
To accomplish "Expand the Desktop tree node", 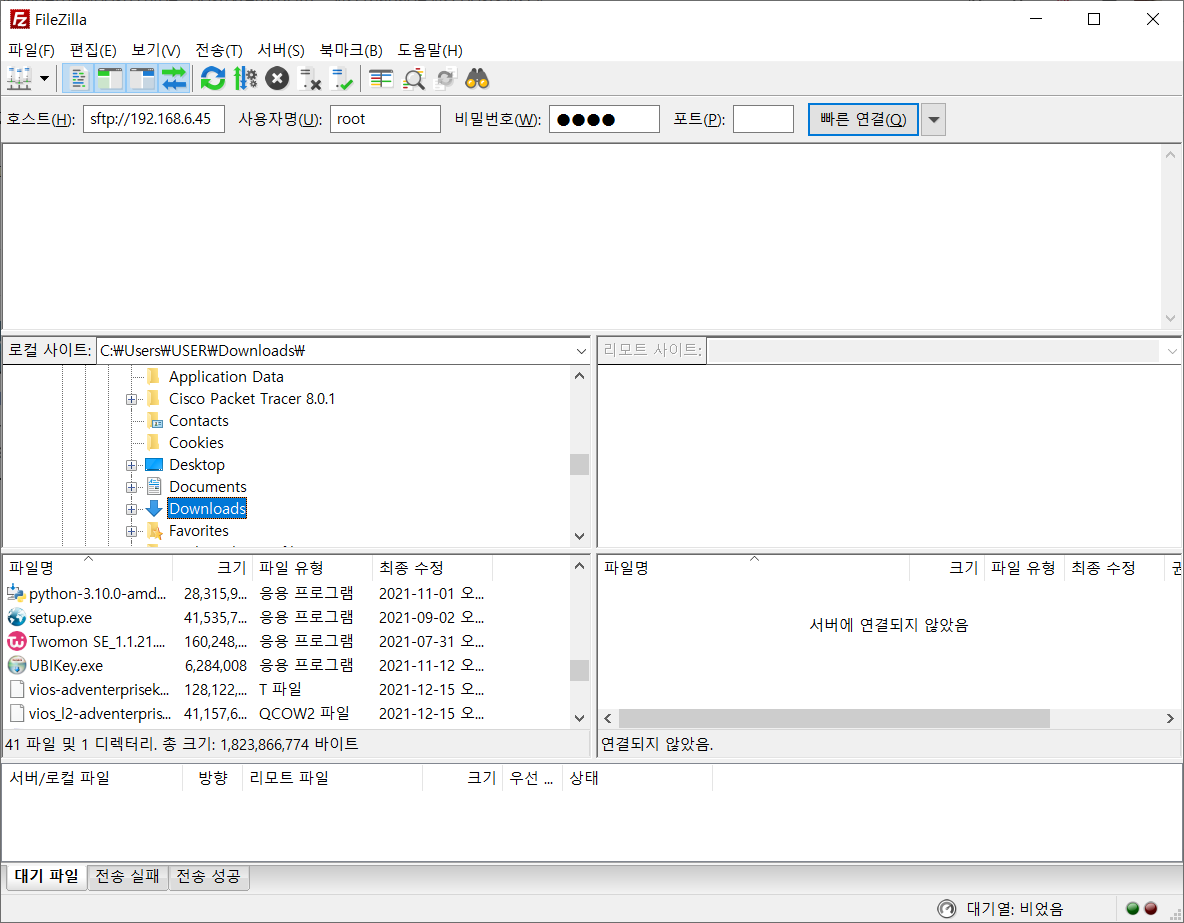I will (x=131, y=465).
